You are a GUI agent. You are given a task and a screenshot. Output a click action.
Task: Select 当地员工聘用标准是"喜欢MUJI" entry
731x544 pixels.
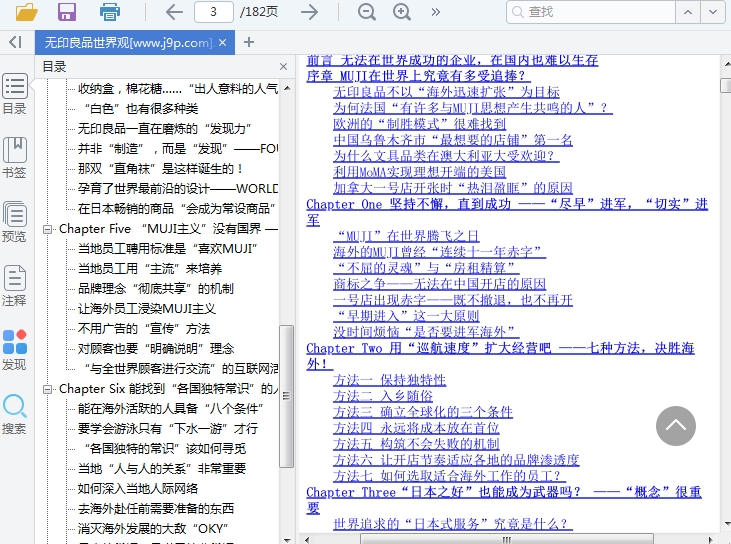coord(167,248)
